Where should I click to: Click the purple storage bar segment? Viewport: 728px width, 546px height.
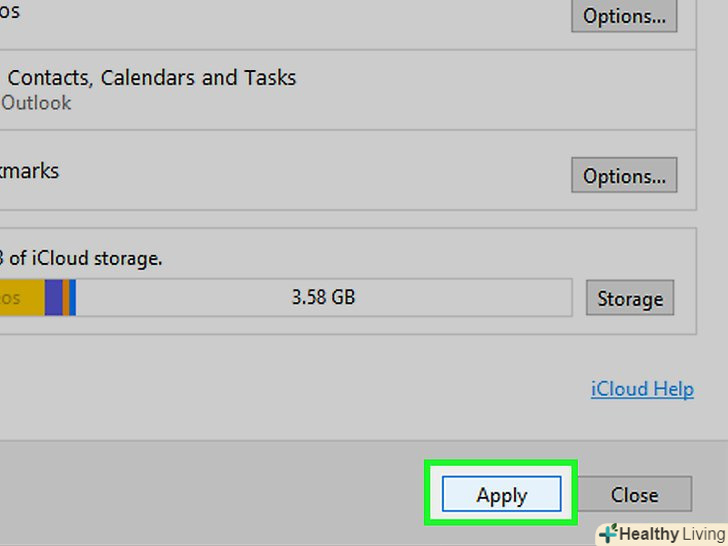(x=53, y=298)
